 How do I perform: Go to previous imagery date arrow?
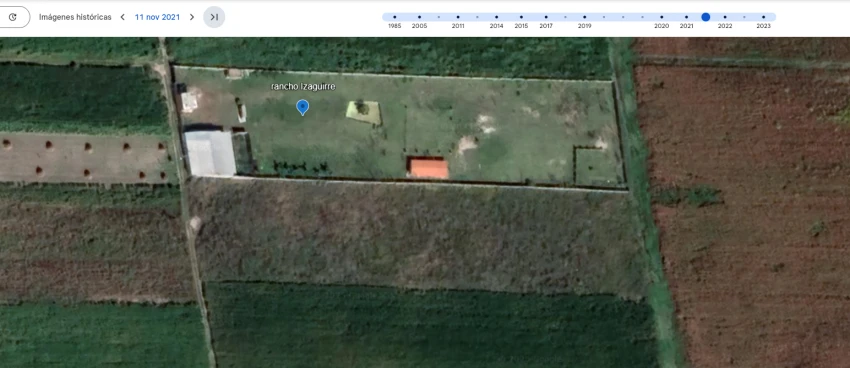[123, 17]
